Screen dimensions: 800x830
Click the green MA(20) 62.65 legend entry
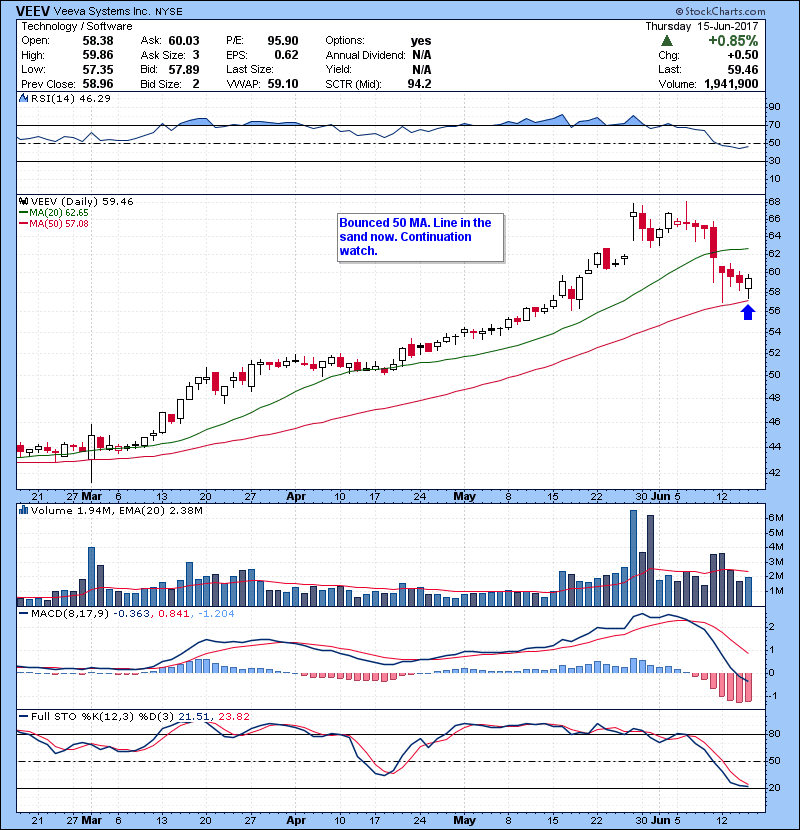click(x=54, y=212)
